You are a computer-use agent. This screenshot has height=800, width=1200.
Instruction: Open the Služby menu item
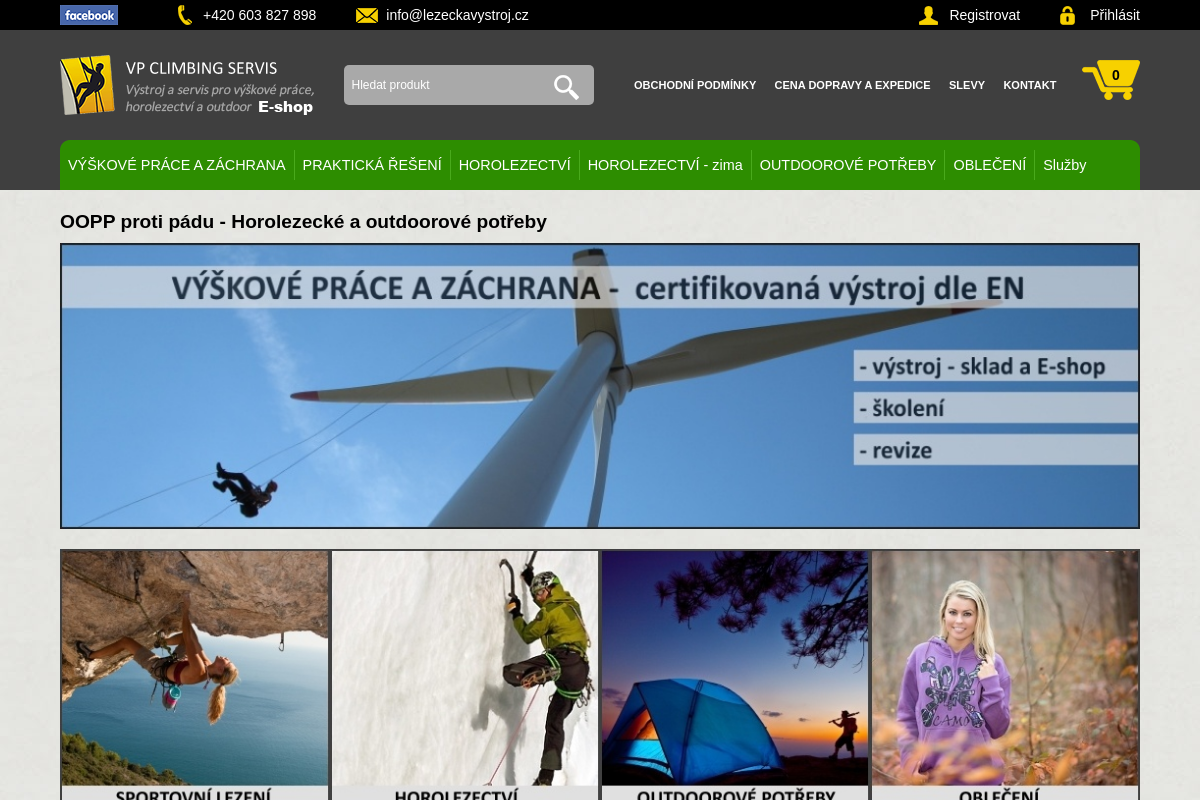pyautogui.click(x=1064, y=165)
